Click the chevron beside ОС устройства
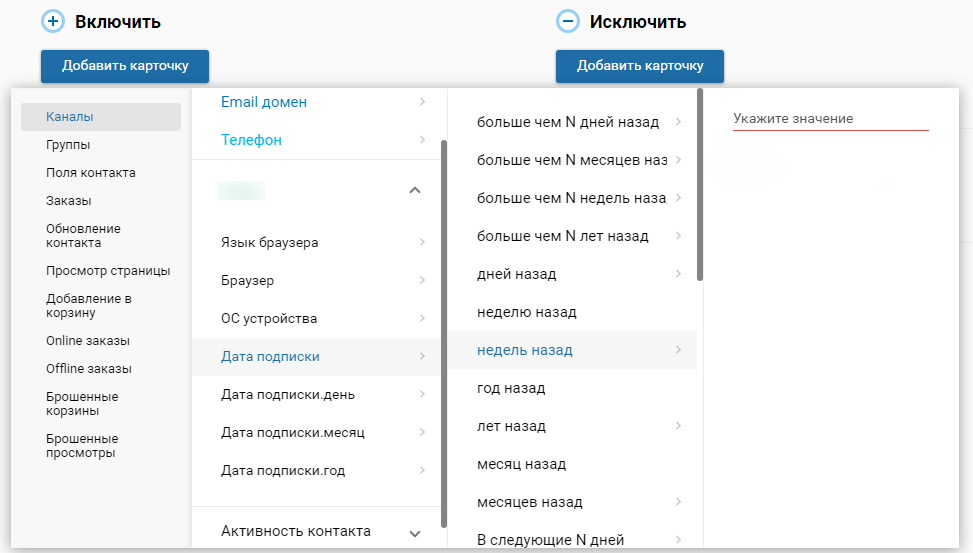 [x=423, y=319]
